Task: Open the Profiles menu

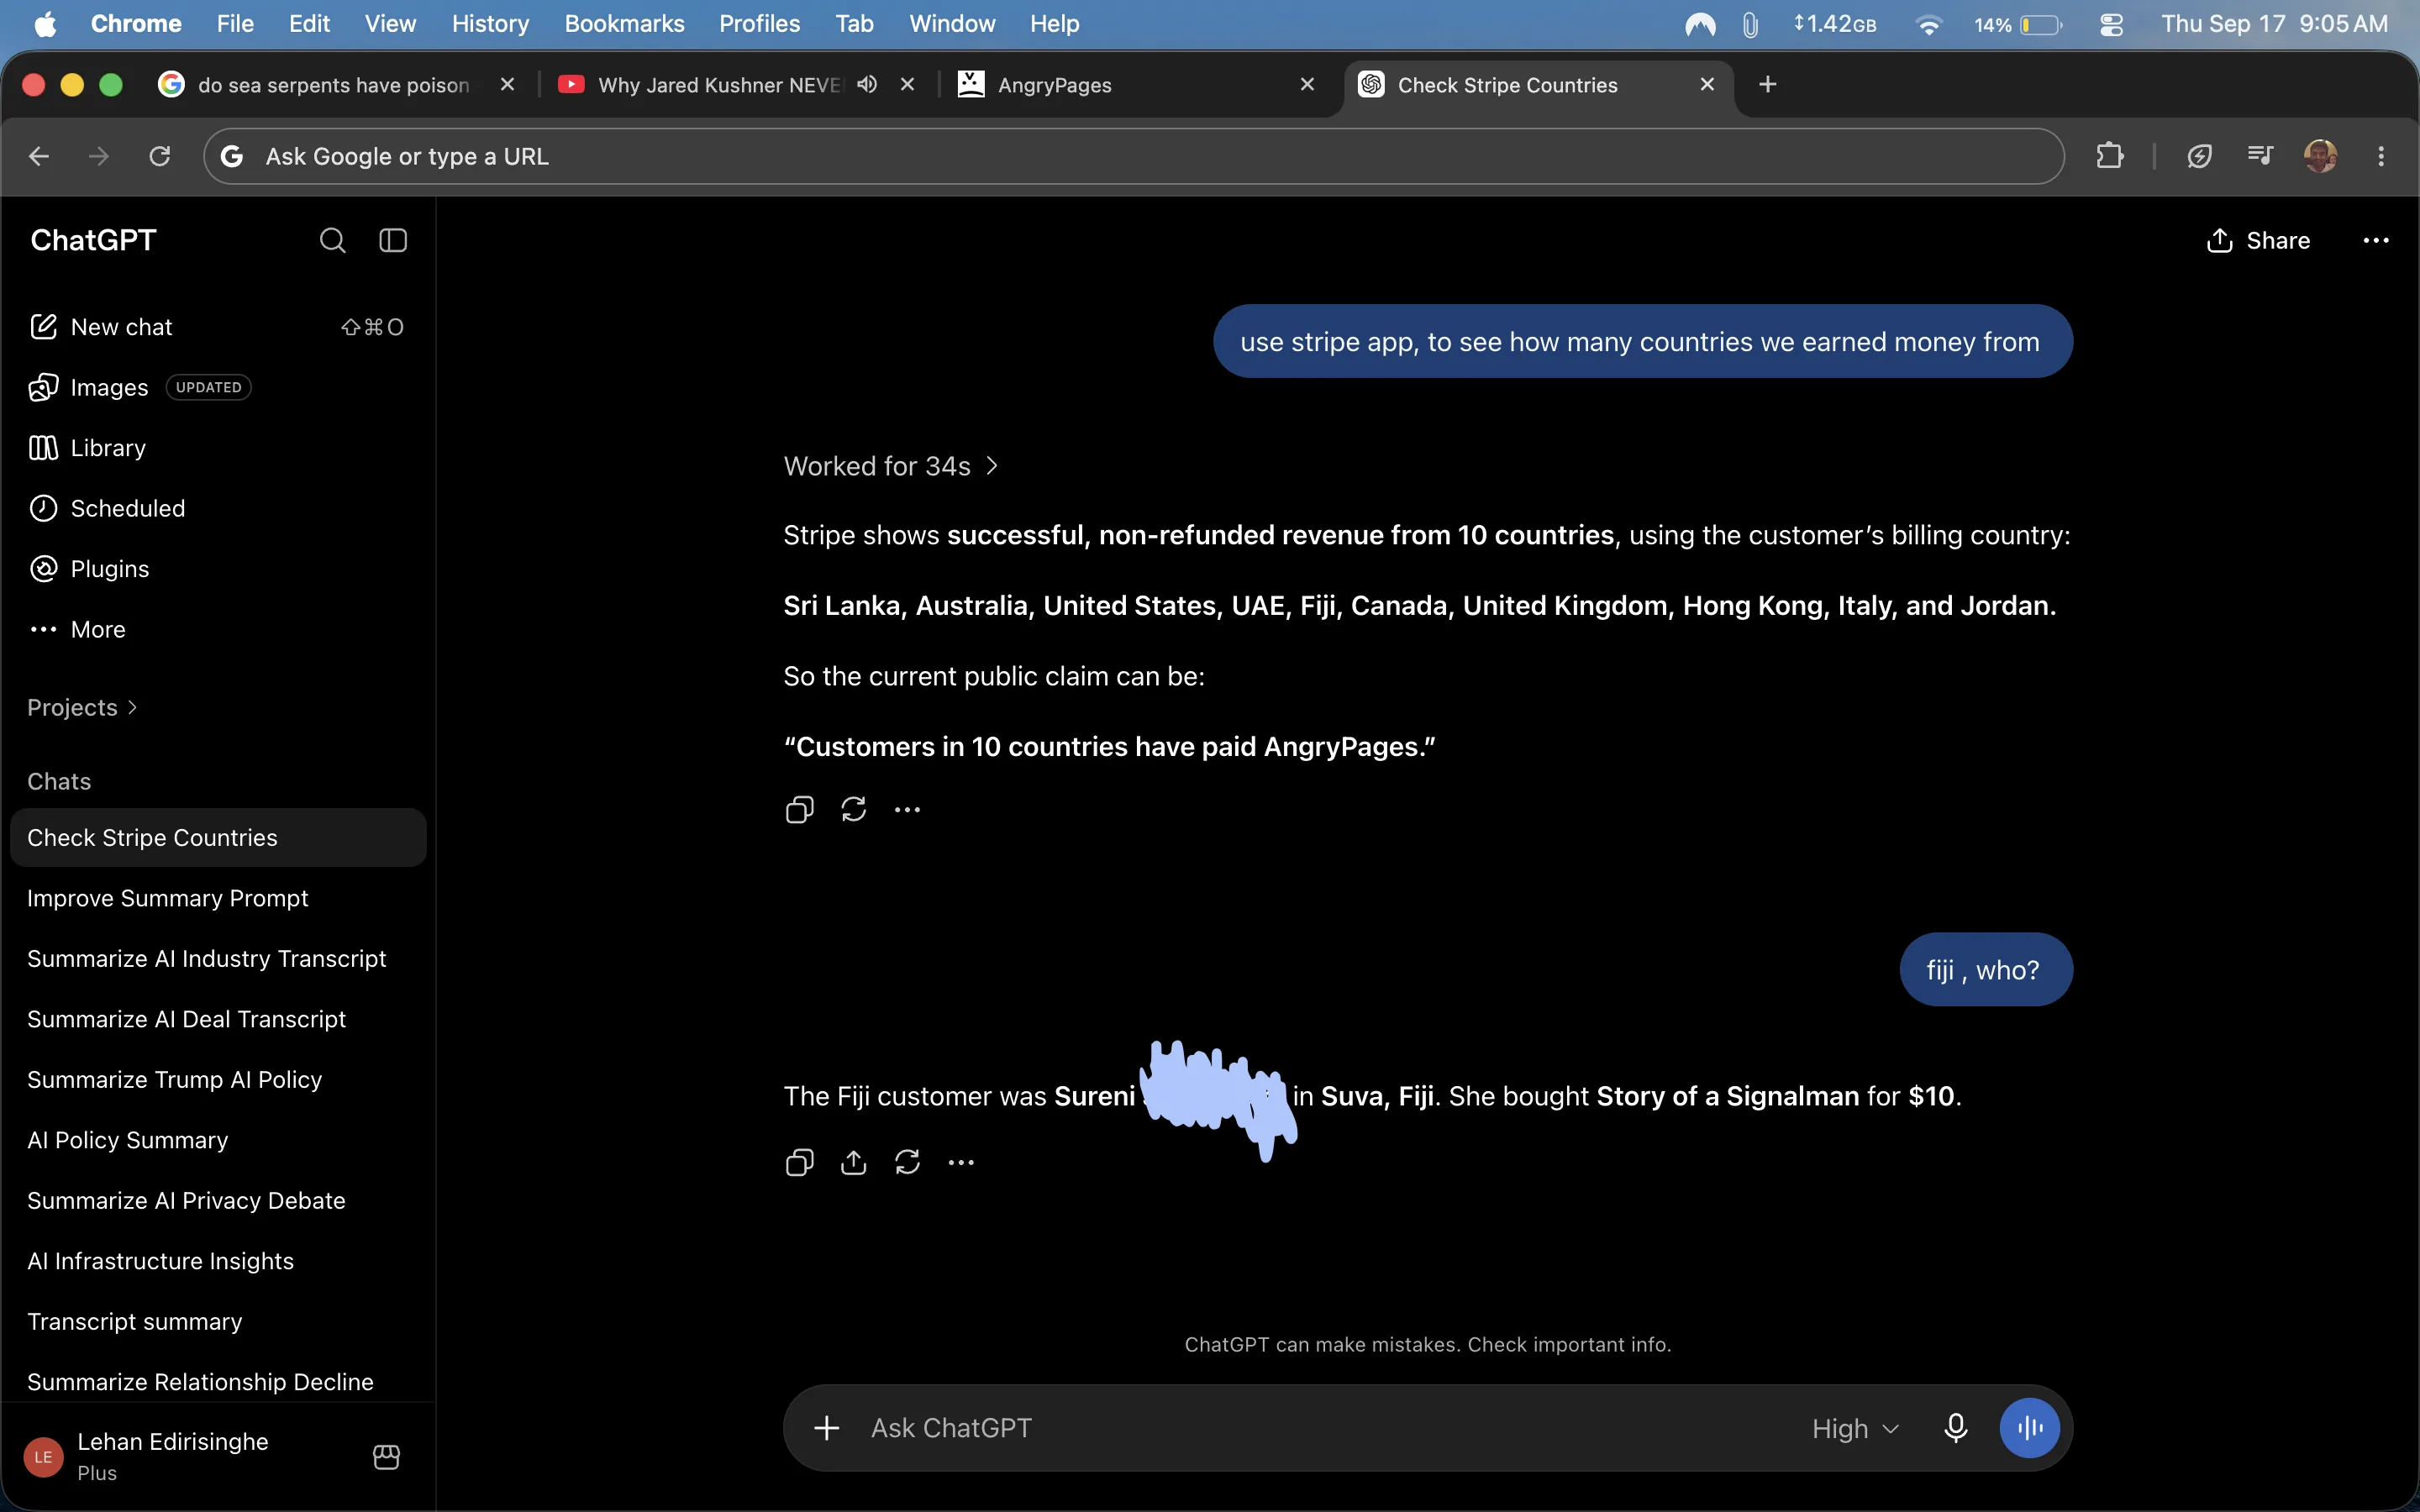Action: [759, 23]
